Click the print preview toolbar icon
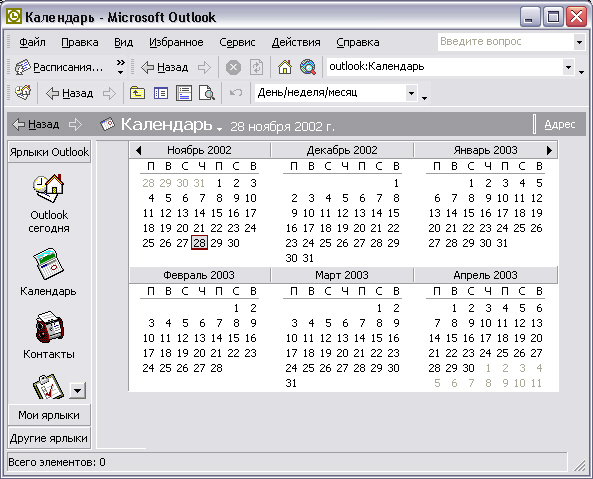This screenshot has height=479, width=593. pos(207,93)
